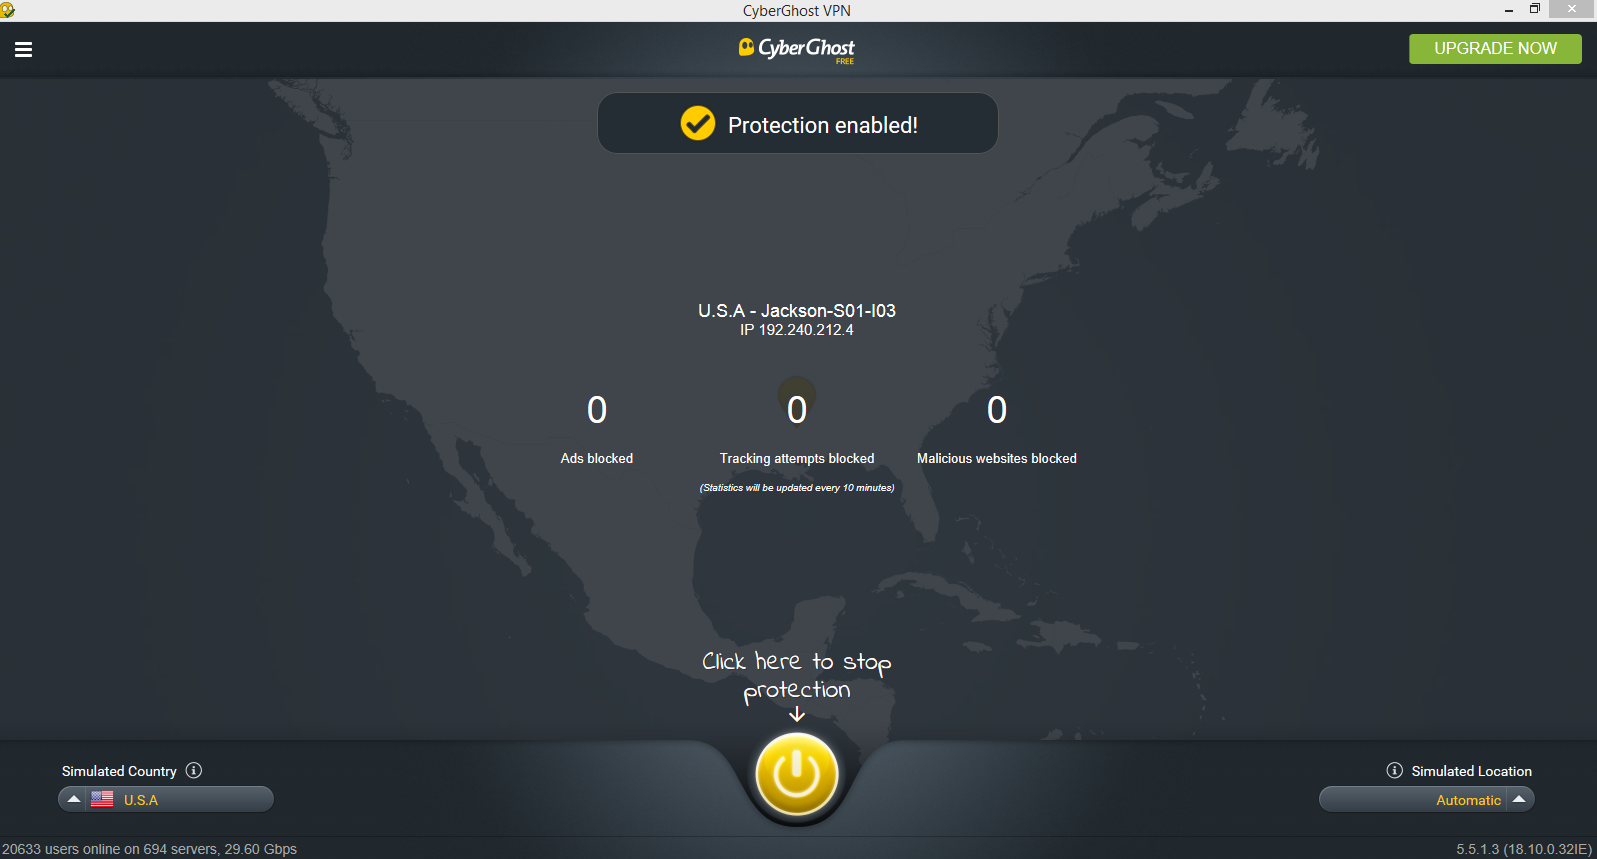This screenshot has width=1597, height=859.
Task: Expand the Simulated Country arrow
Action: (73, 799)
